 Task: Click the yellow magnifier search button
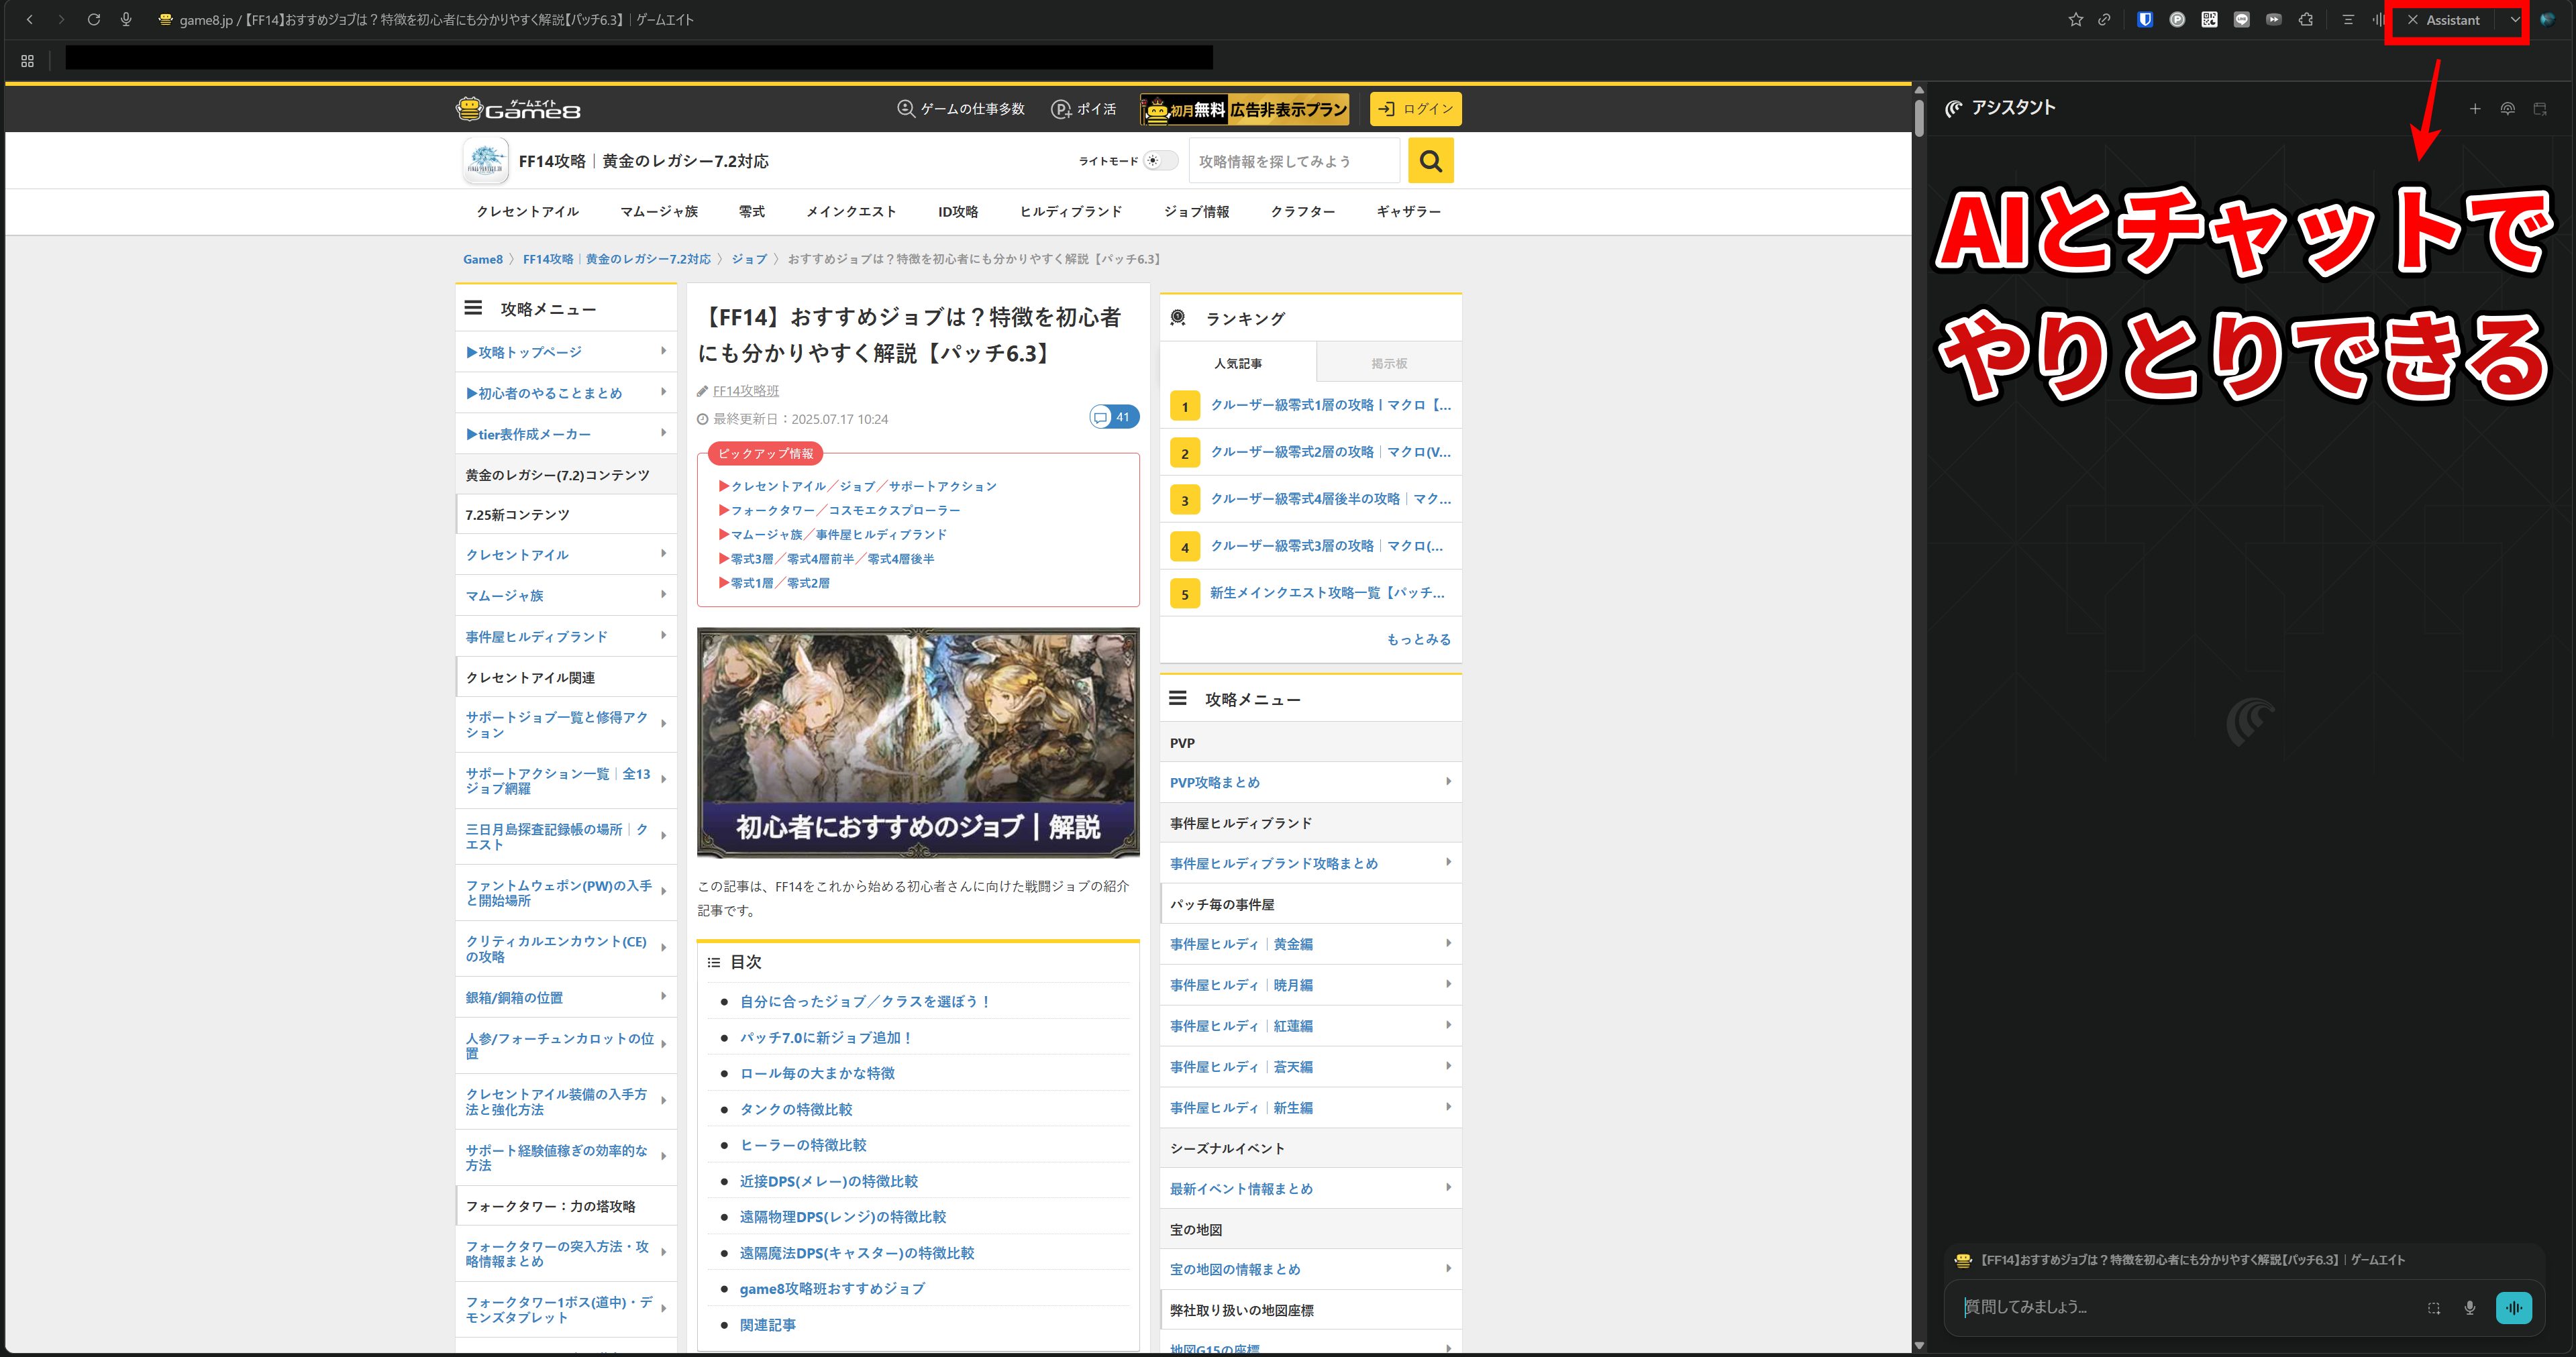coord(1430,160)
